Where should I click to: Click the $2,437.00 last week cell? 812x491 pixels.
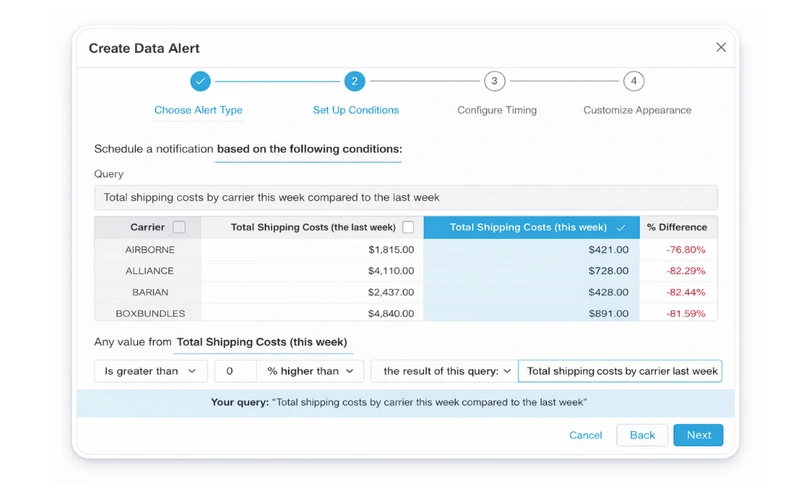(x=391, y=292)
